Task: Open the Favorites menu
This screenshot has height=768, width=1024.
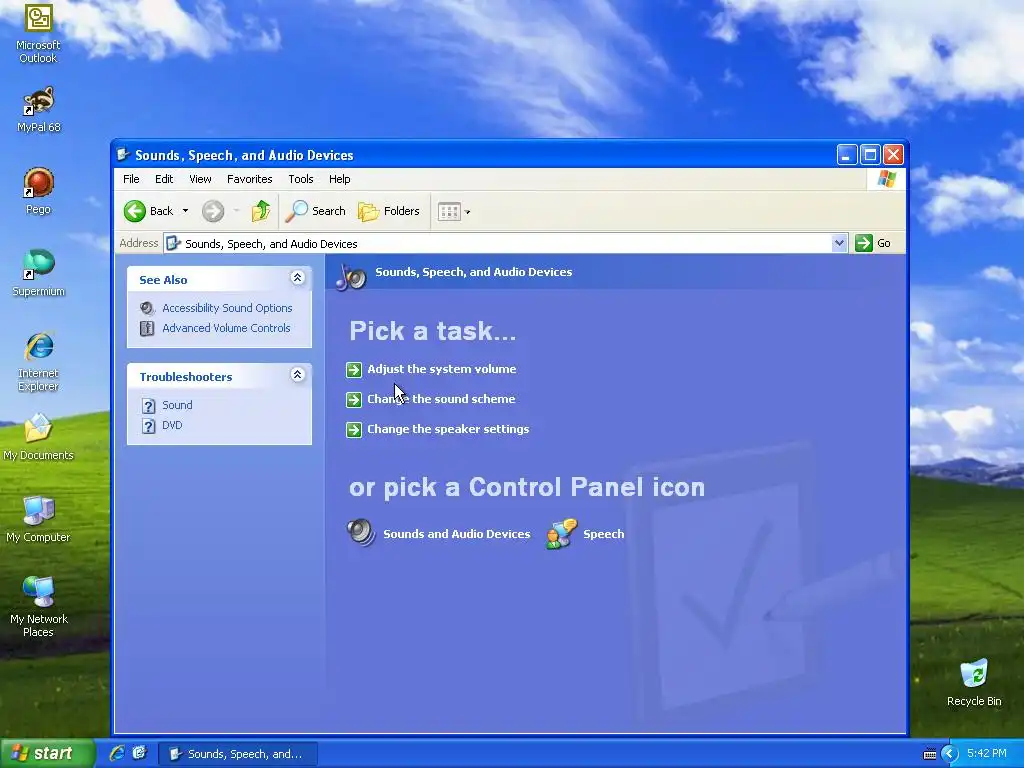Action: [x=249, y=179]
